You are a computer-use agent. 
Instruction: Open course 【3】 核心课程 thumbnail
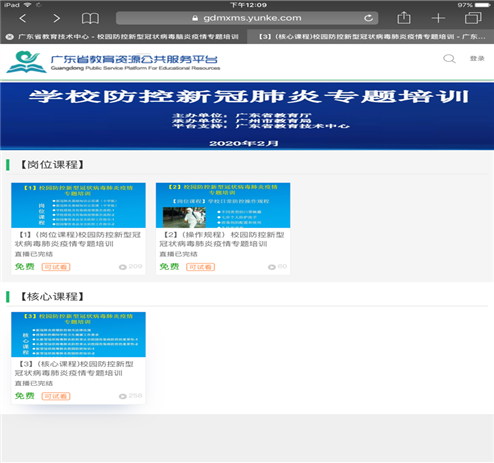pos(78,334)
